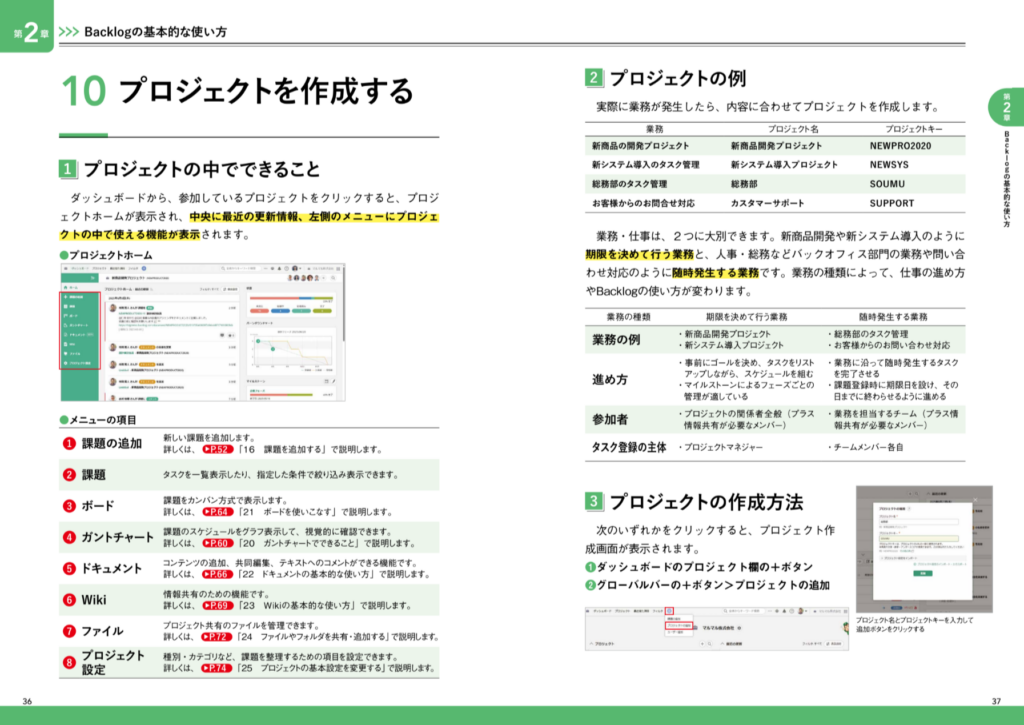Click the red number 4 marker beside ガントチャート
This screenshot has height=725, width=1024.
(x=70, y=536)
